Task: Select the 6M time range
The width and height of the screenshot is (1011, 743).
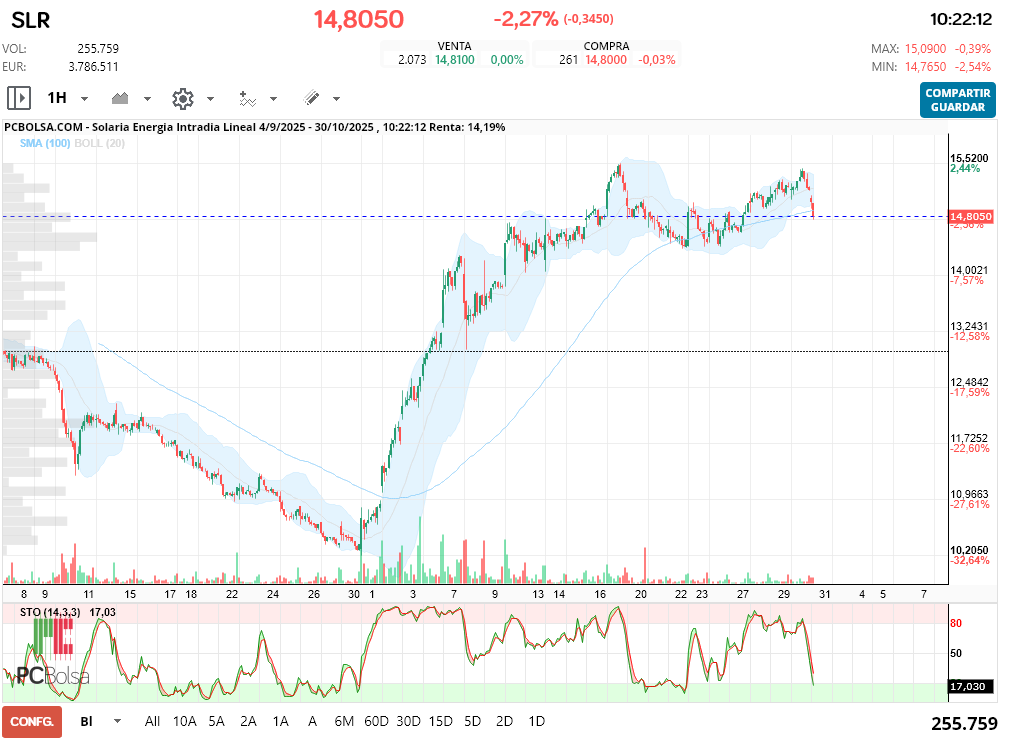Action: (x=344, y=722)
